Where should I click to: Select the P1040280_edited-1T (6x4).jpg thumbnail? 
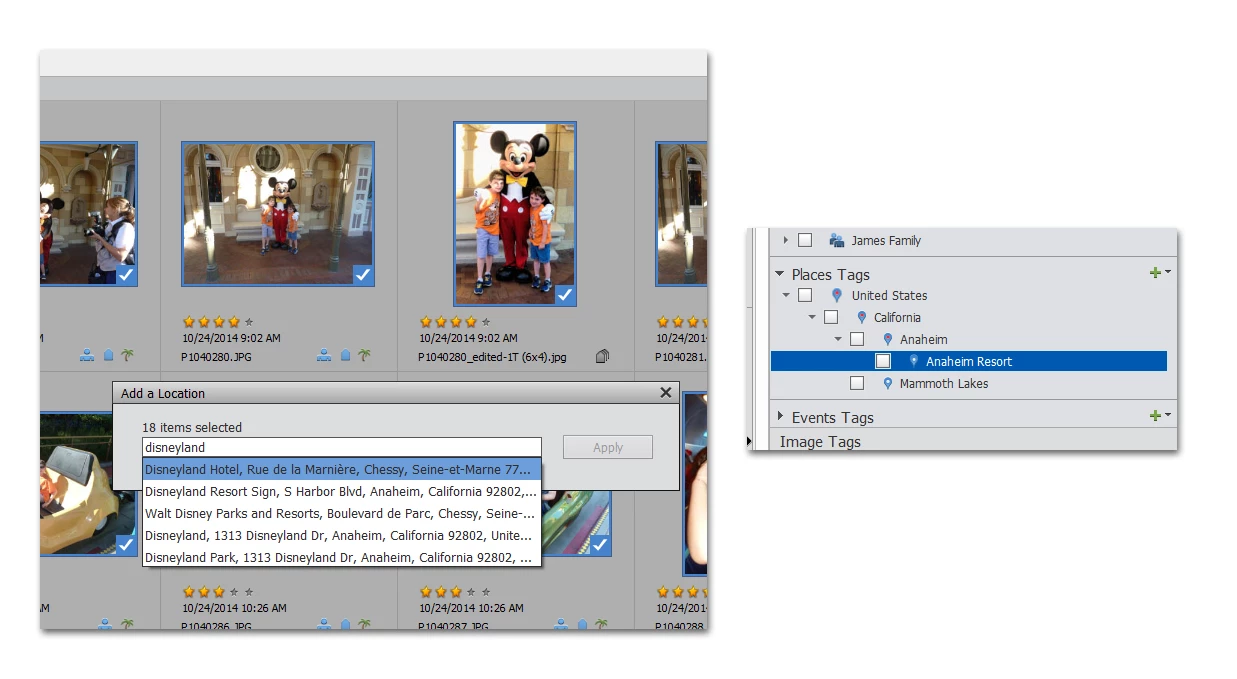[515, 214]
